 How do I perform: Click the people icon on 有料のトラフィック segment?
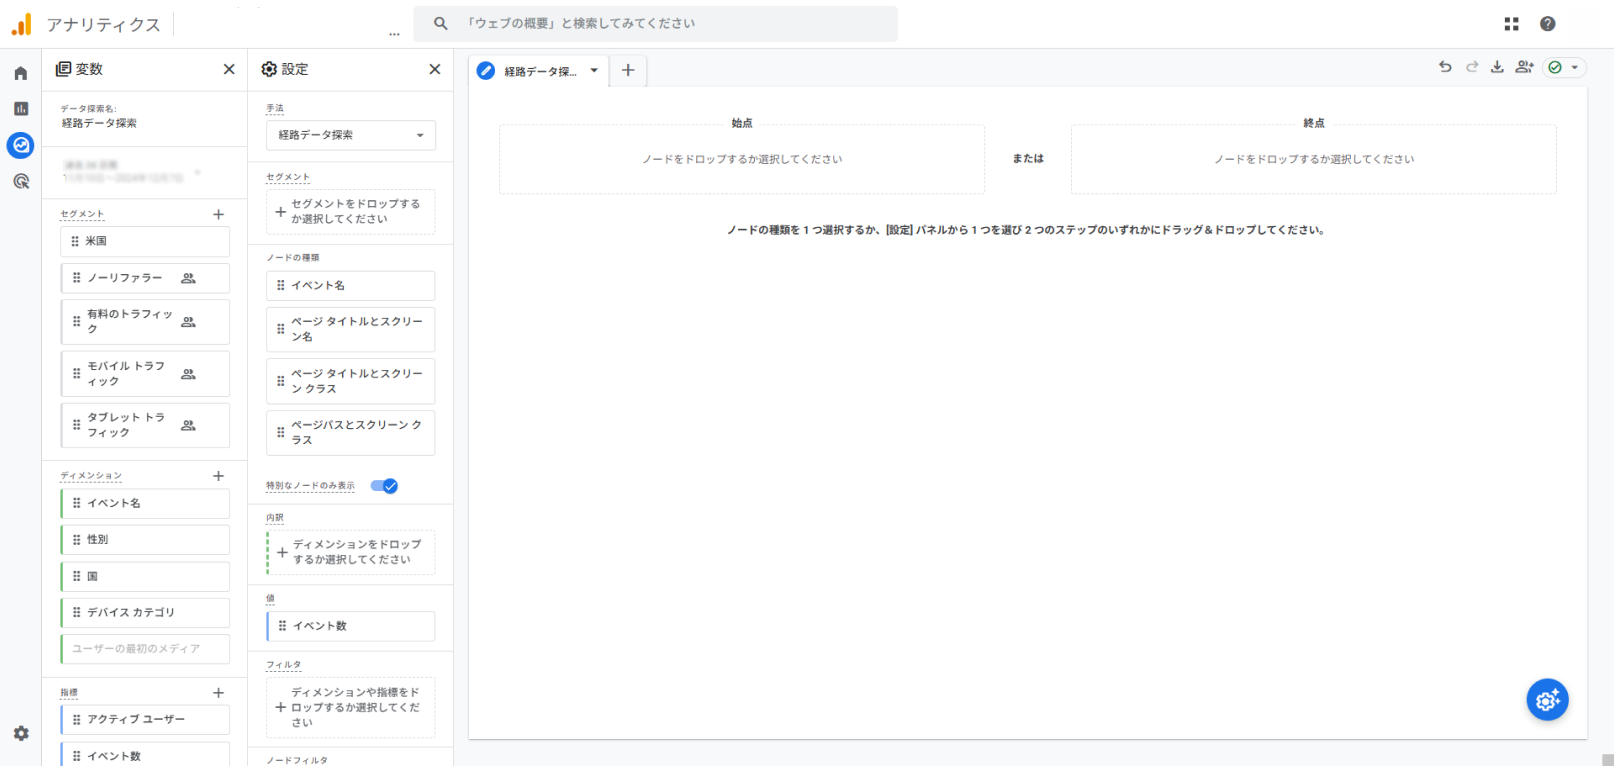tap(188, 322)
